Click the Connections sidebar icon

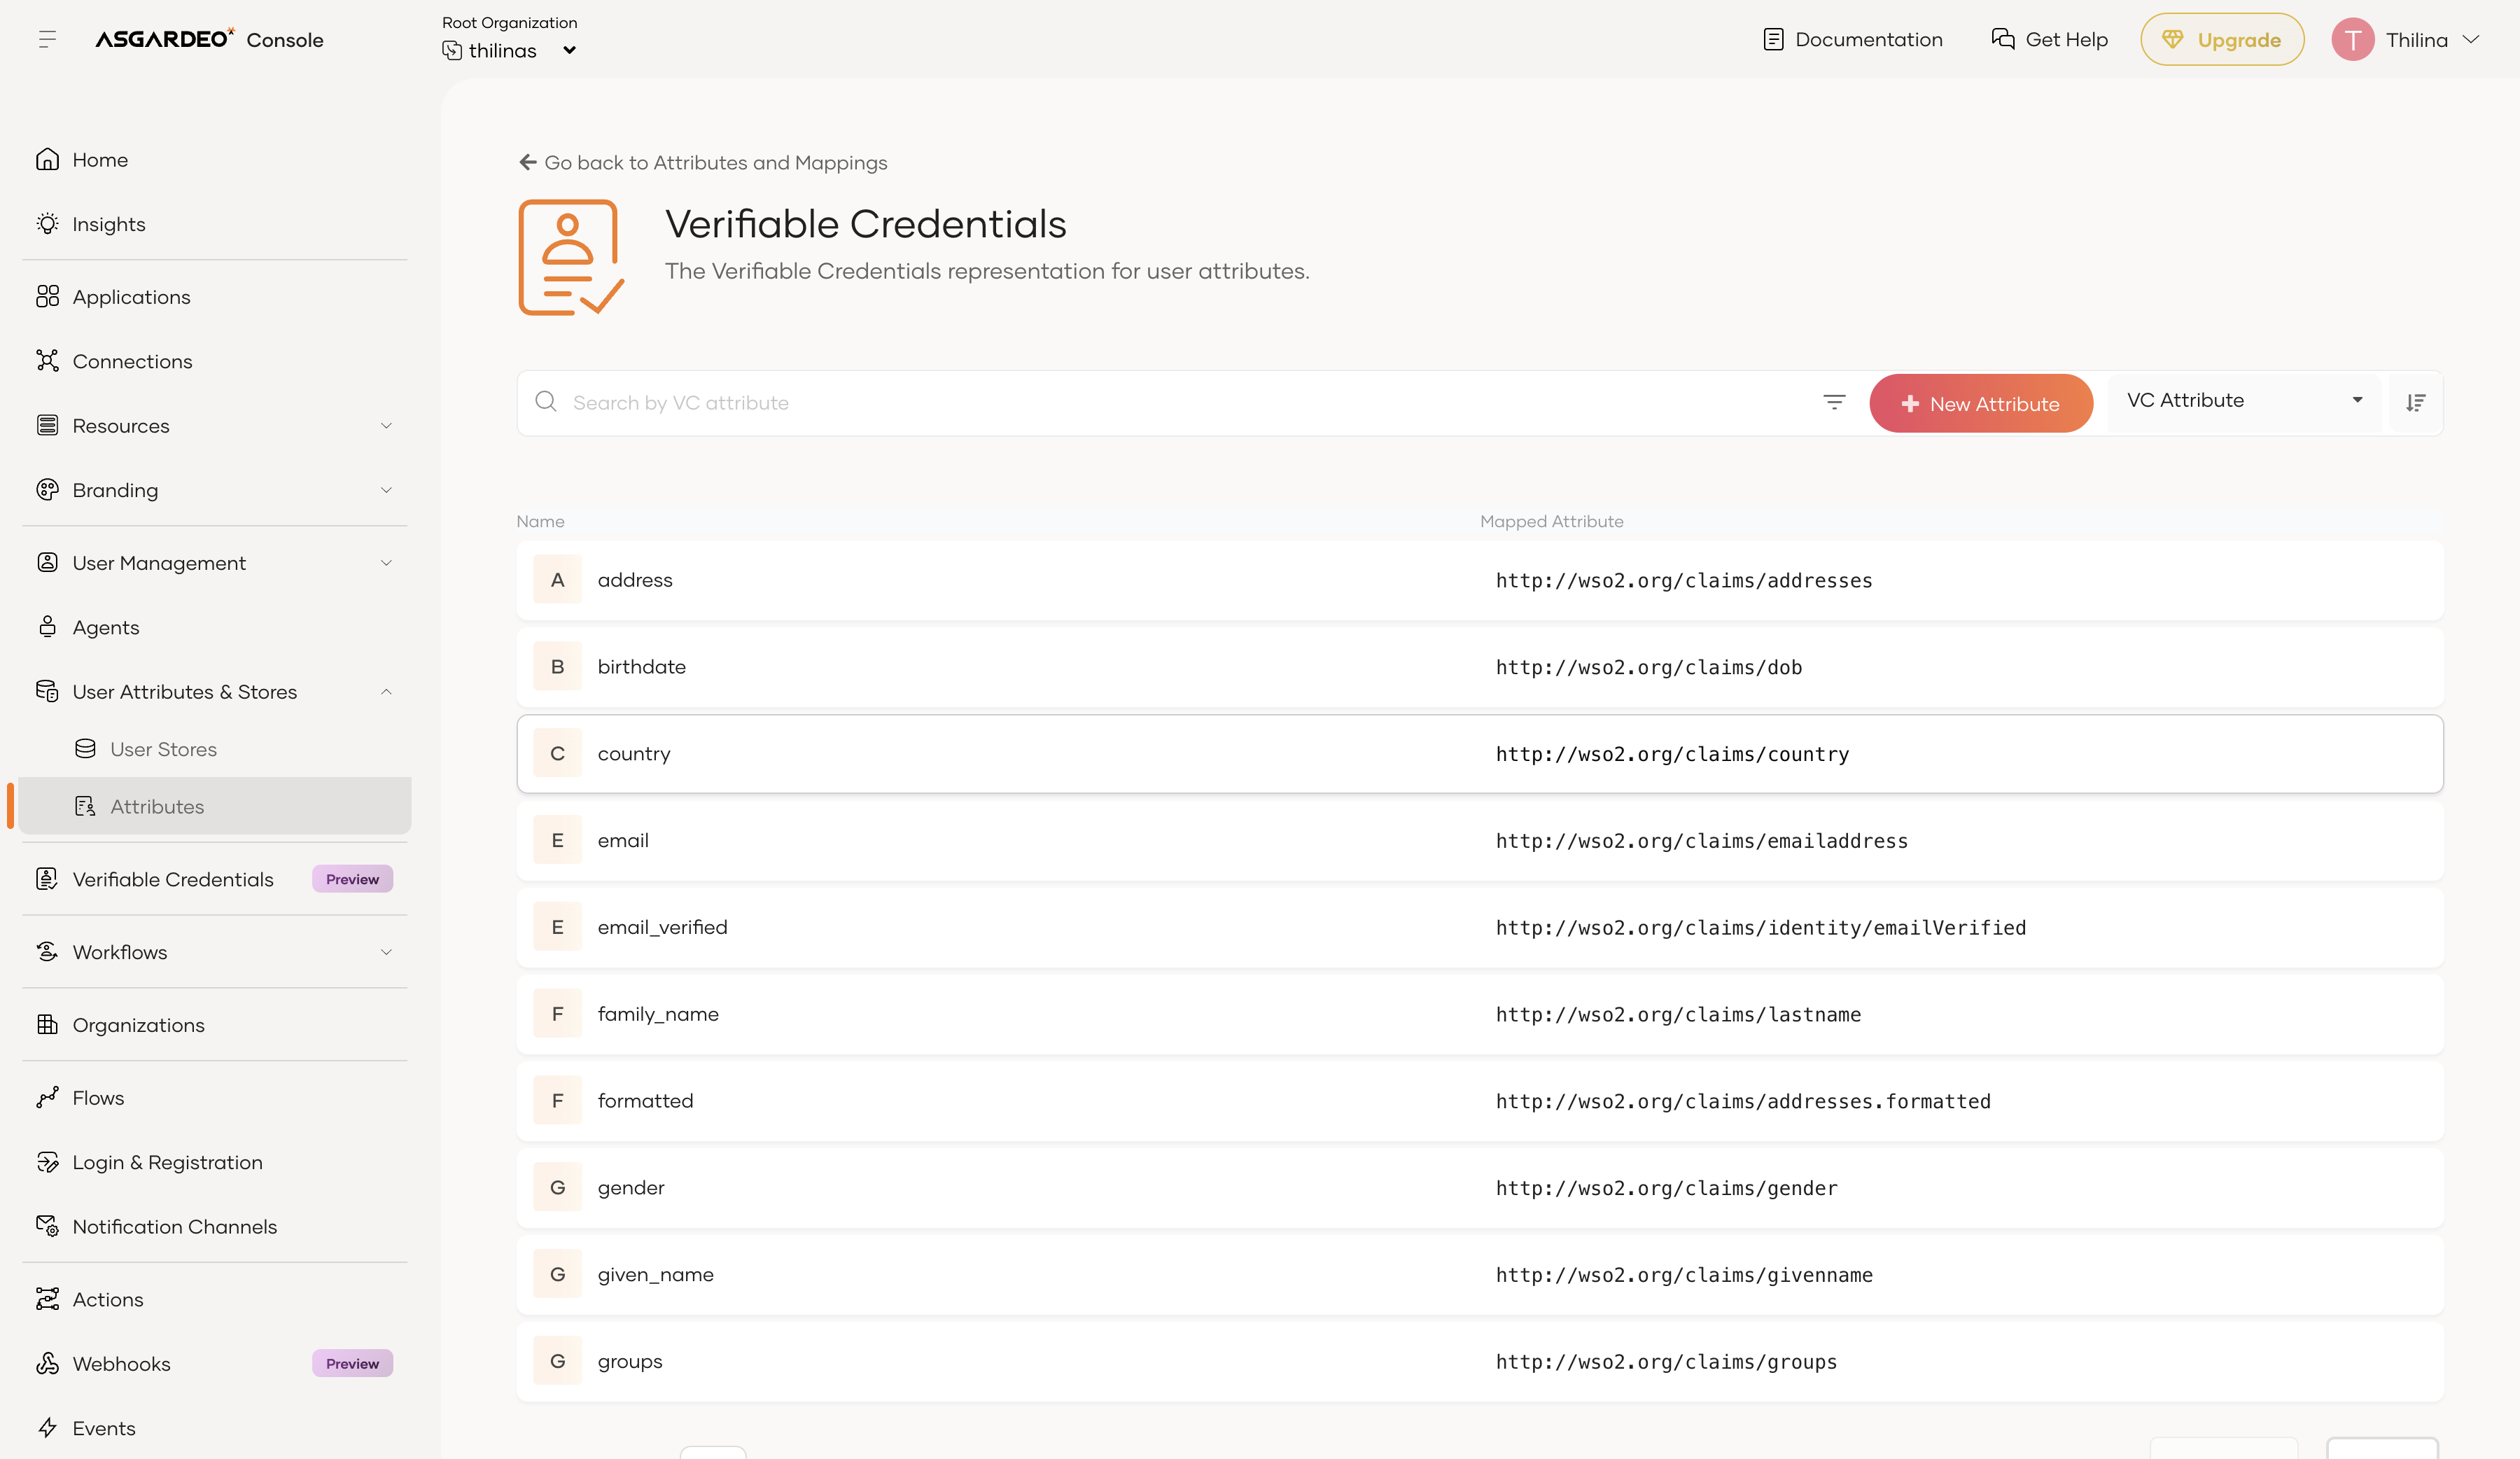pos(47,361)
